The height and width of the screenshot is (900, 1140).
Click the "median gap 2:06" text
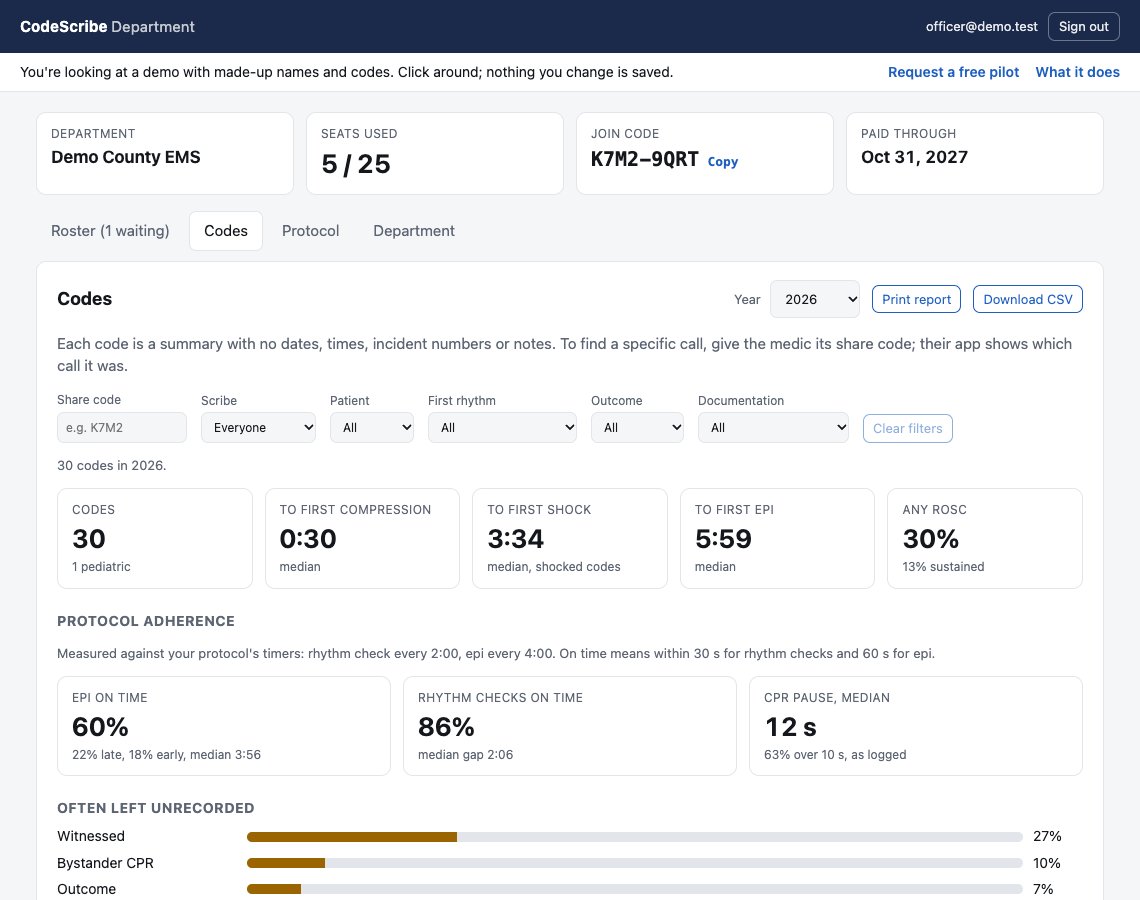pos(465,755)
